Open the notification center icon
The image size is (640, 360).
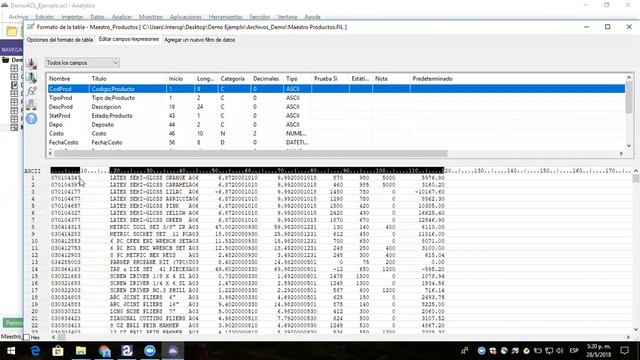pos(624,351)
